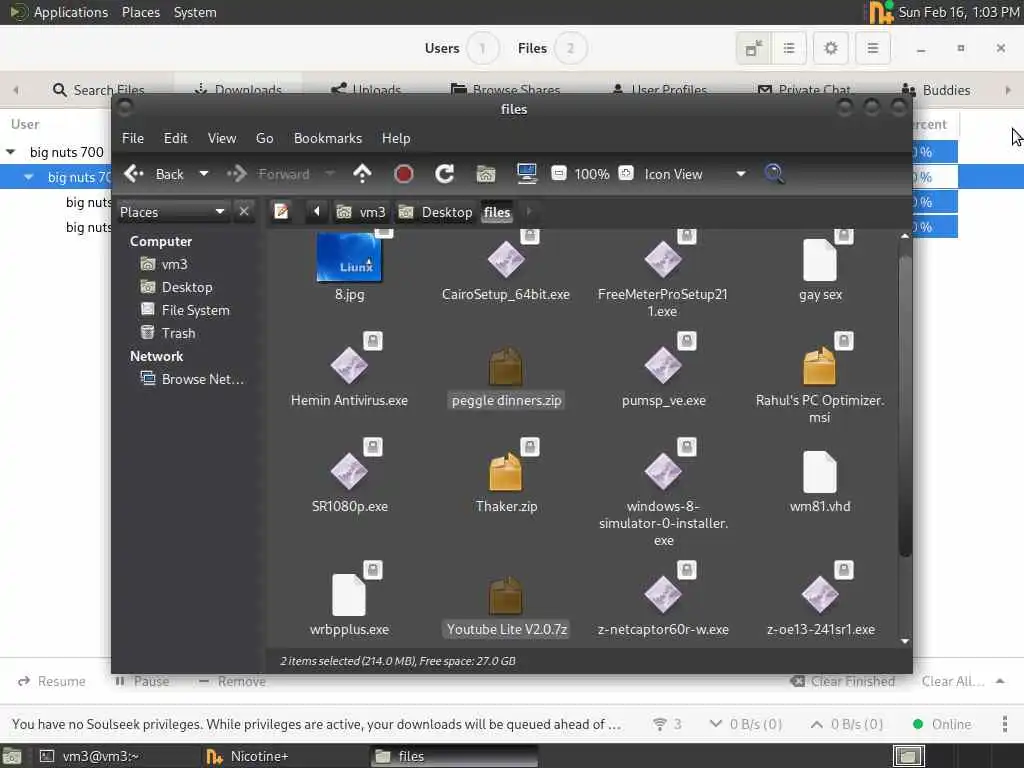Viewport: 1024px width, 768px height.
Task: Click the files path bar button
Action: pyautogui.click(x=497, y=212)
